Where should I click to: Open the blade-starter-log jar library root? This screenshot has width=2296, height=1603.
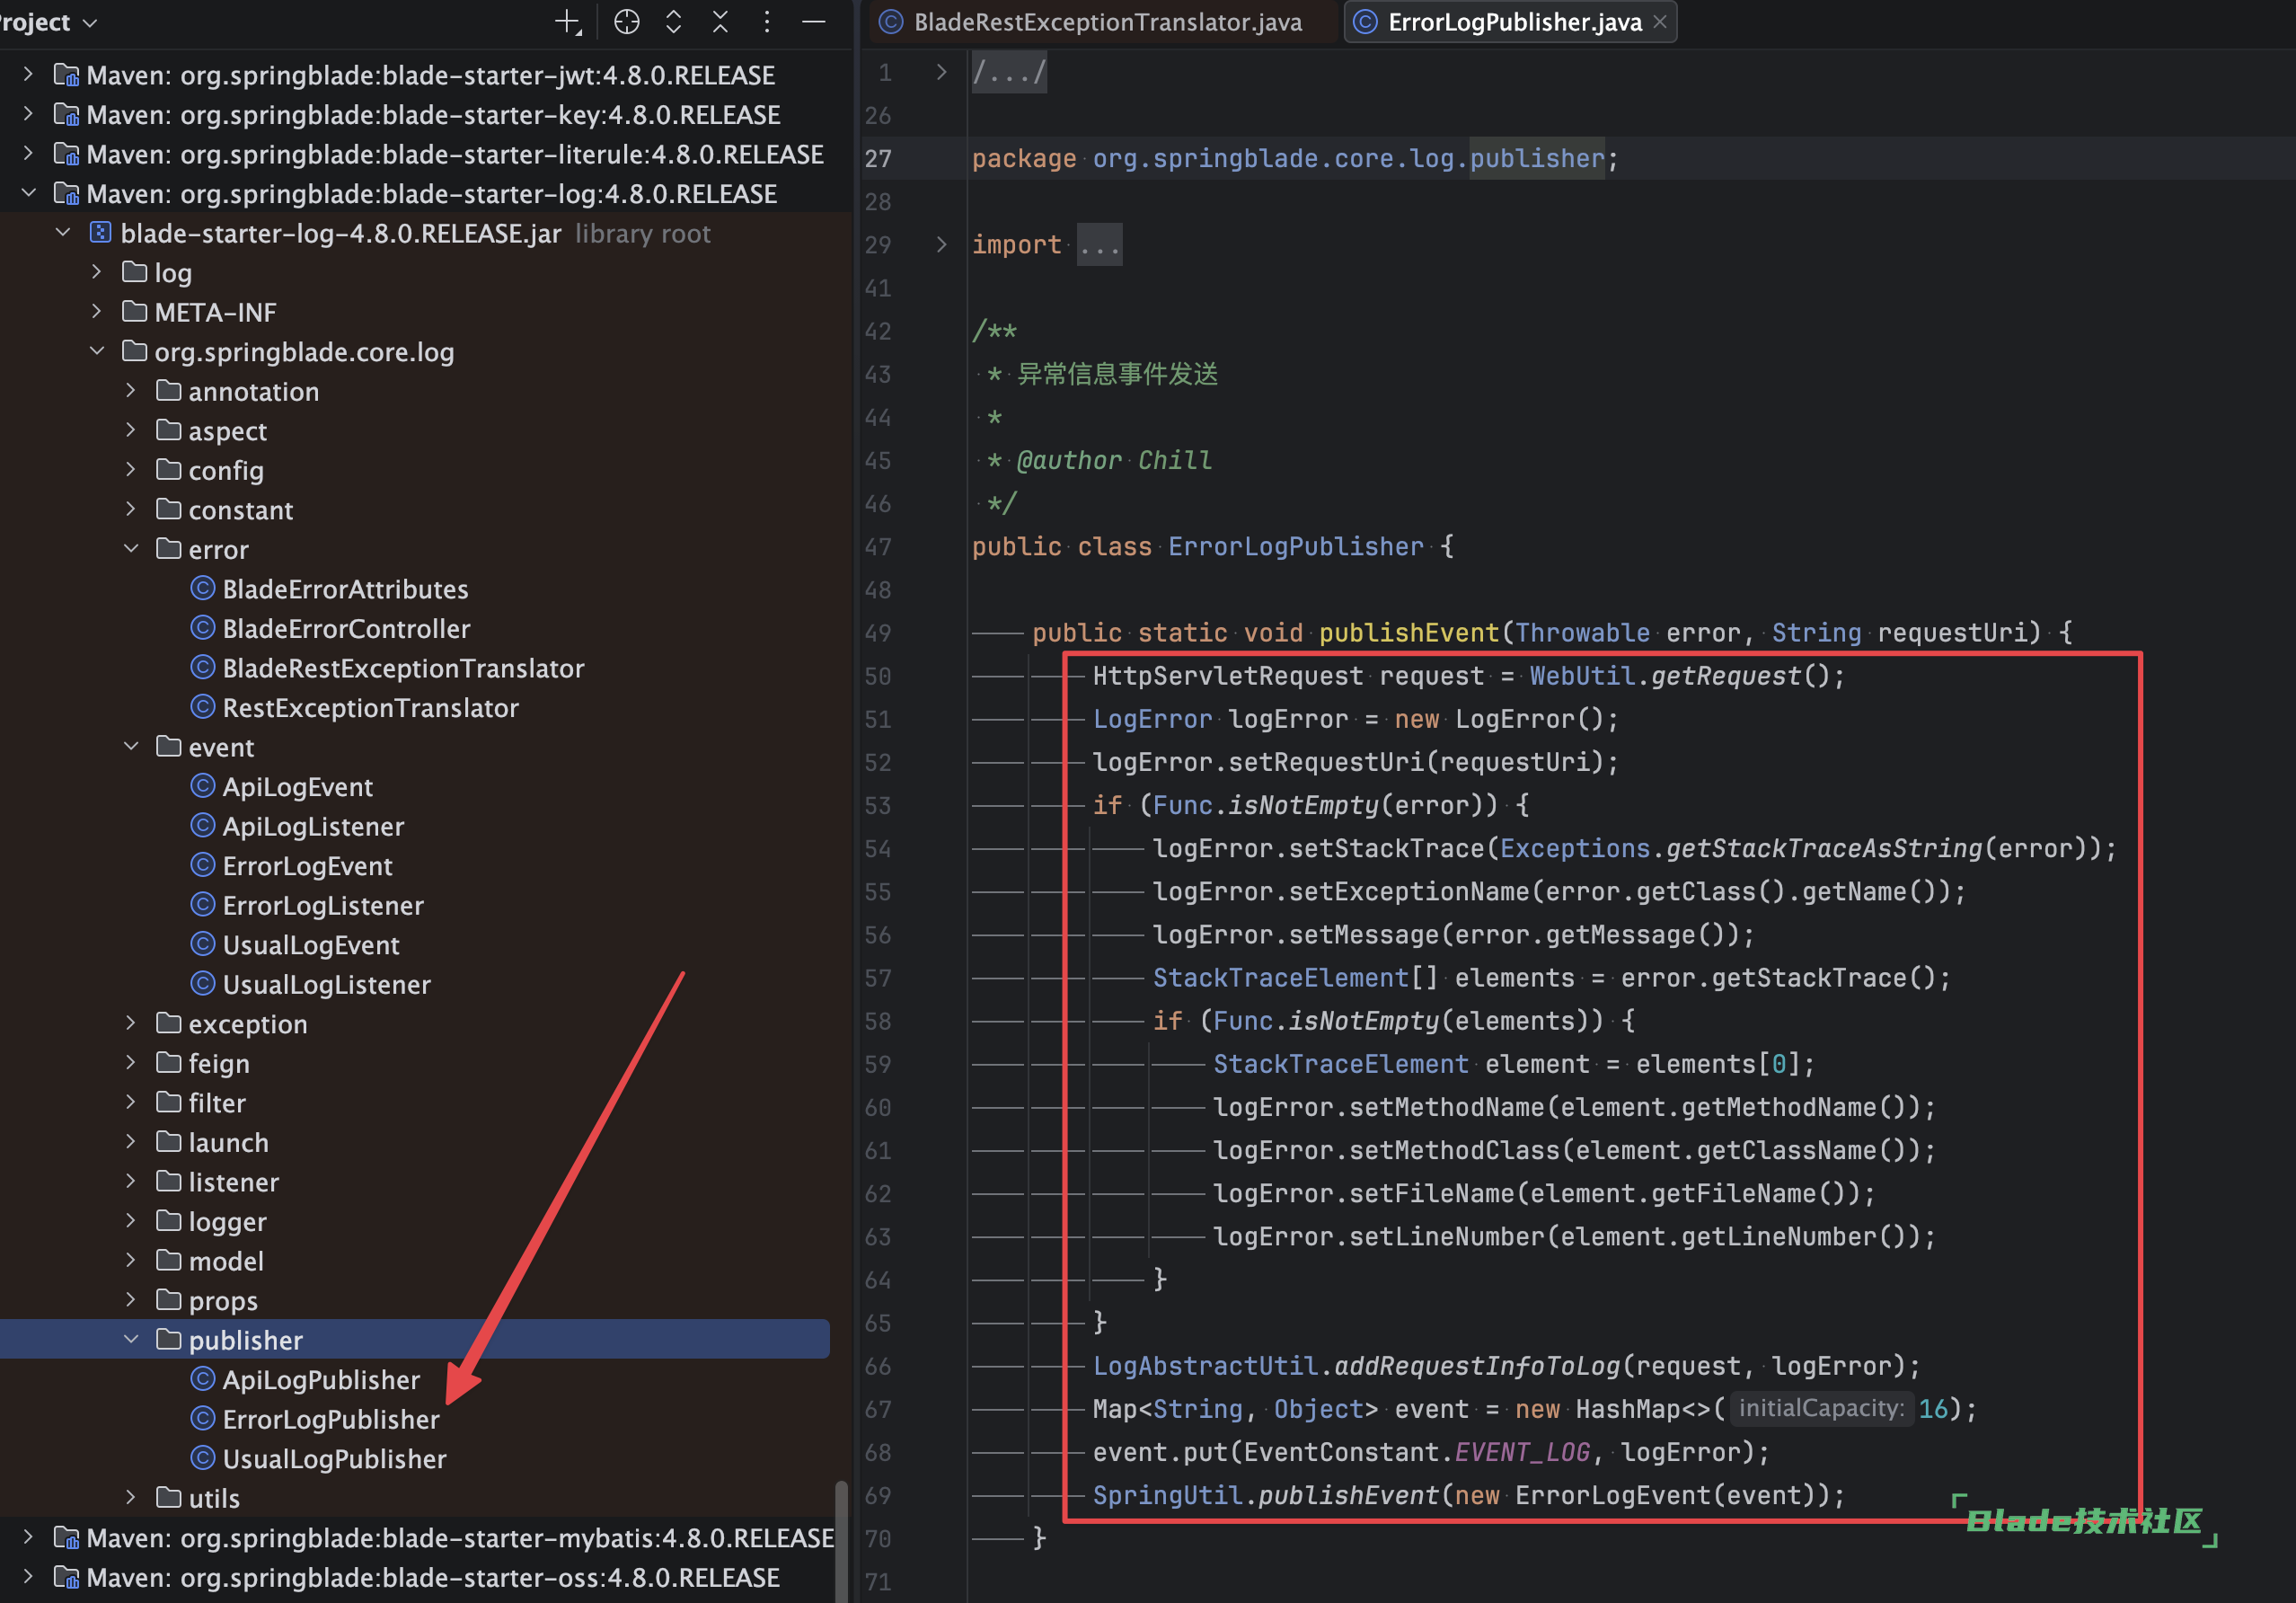click(x=340, y=234)
